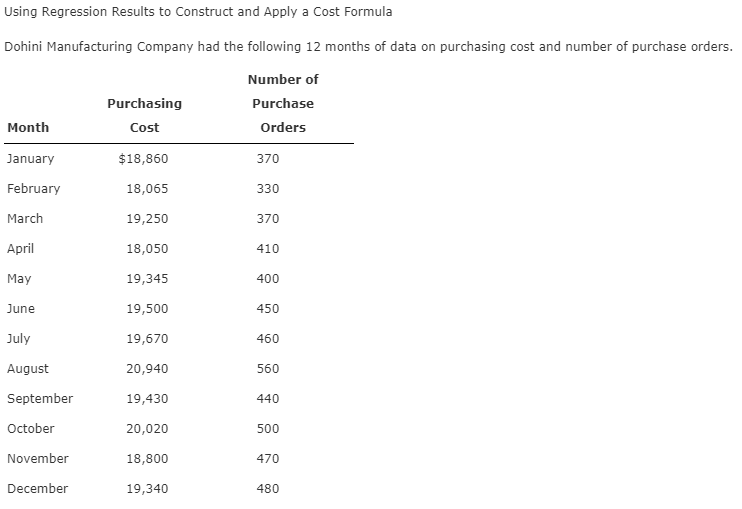
Task: Select the July cost 19,670
Action: [x=147, y=339]
